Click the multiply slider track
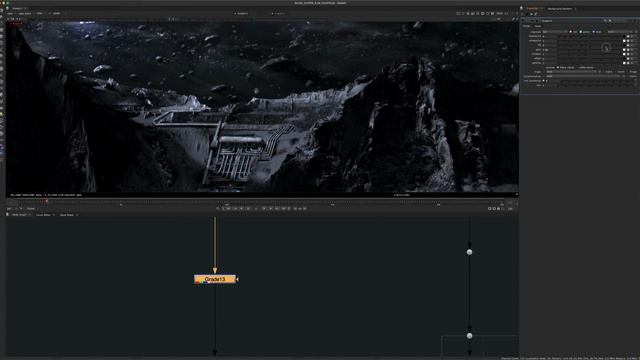The width and height of the screenshot is (640, 360). click(589, 54)
